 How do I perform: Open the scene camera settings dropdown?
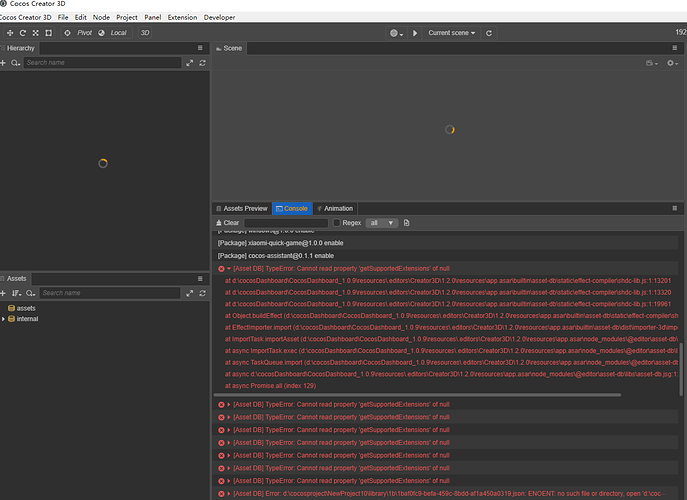tap(652, 63)
